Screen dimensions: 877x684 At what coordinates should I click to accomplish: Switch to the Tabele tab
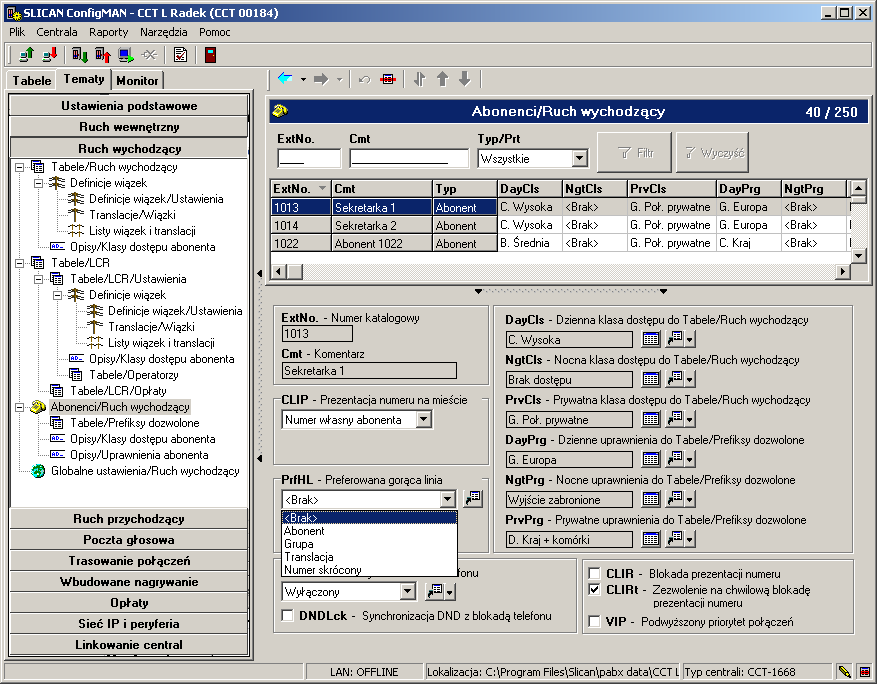pyautogui.click(x=32, y=81)
